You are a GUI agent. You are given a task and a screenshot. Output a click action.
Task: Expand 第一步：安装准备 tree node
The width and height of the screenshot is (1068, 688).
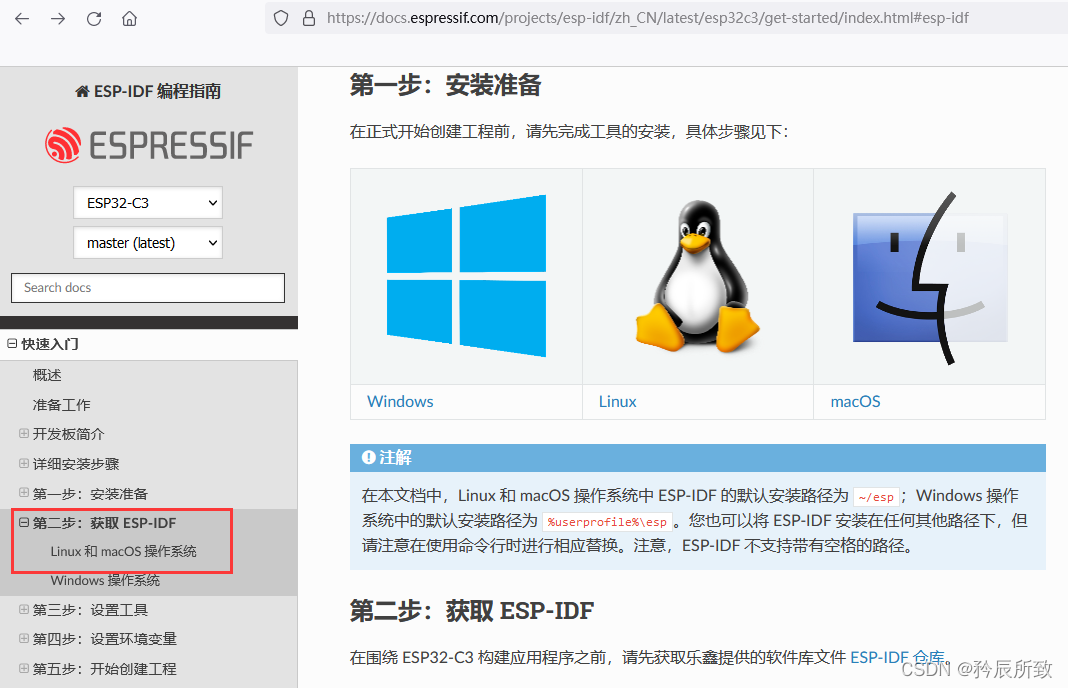click(24, 492)
